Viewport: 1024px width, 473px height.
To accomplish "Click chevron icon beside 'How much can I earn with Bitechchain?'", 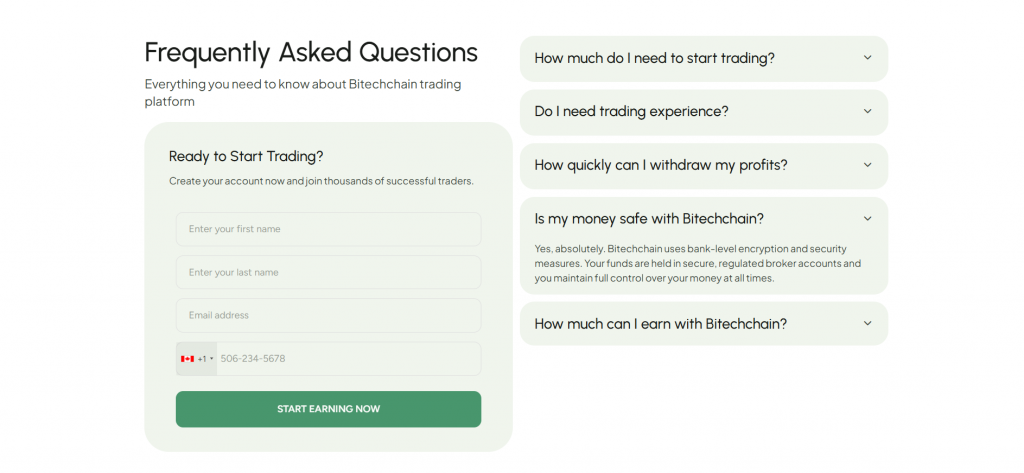I will pyautogui.click(x=867, y=324).
